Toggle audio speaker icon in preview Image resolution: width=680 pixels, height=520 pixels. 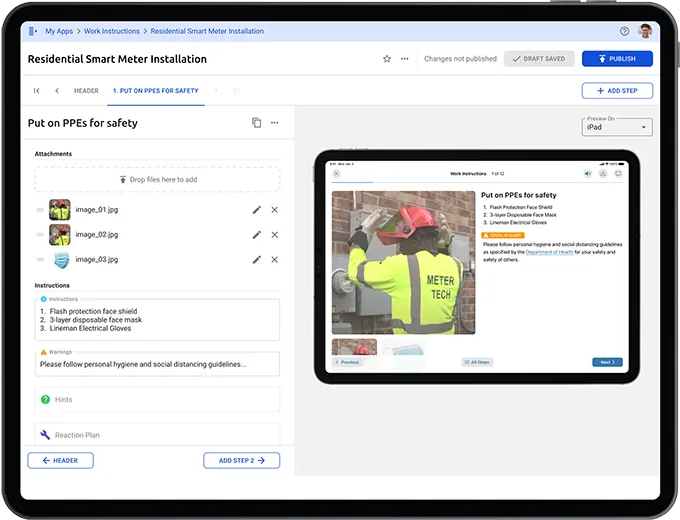[588, 173]
